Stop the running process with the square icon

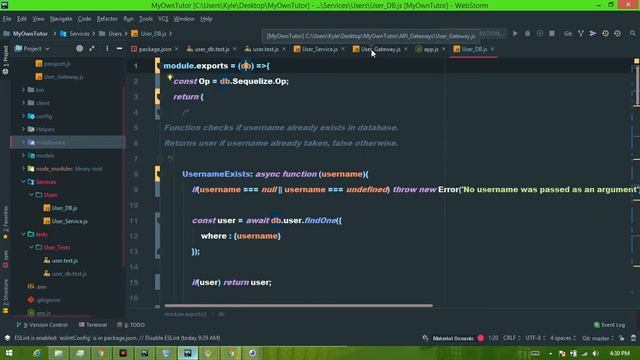tap(552, 33)
